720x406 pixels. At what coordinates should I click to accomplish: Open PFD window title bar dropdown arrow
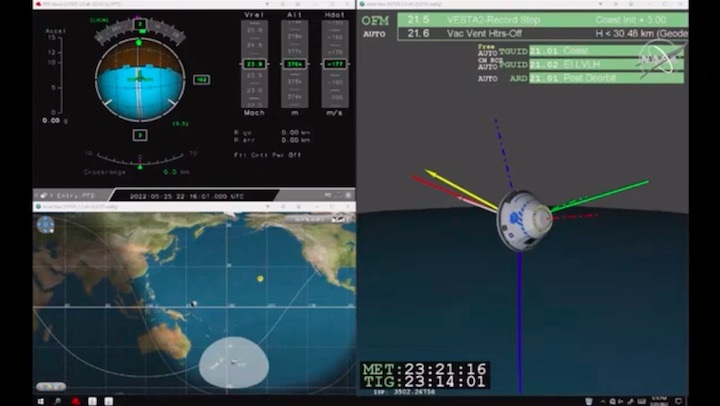[x=267, y=4]
